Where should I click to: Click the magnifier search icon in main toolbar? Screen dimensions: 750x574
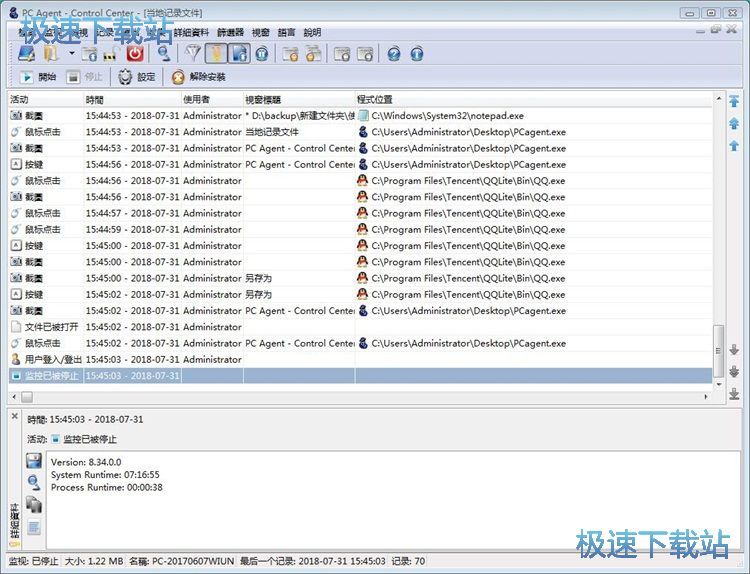164,54
